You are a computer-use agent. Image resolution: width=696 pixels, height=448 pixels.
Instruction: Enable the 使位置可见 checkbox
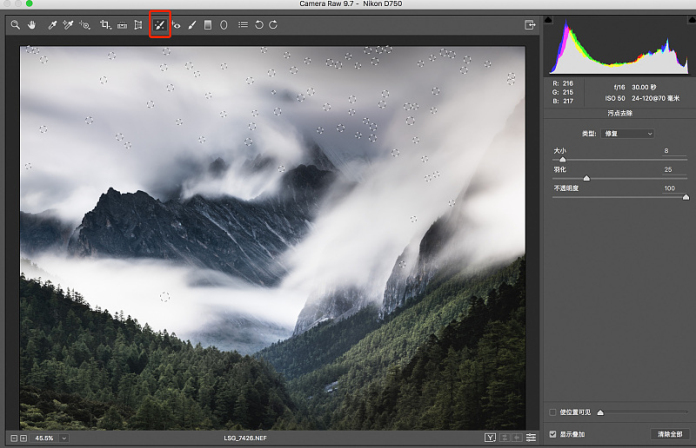tap(553, 412)
